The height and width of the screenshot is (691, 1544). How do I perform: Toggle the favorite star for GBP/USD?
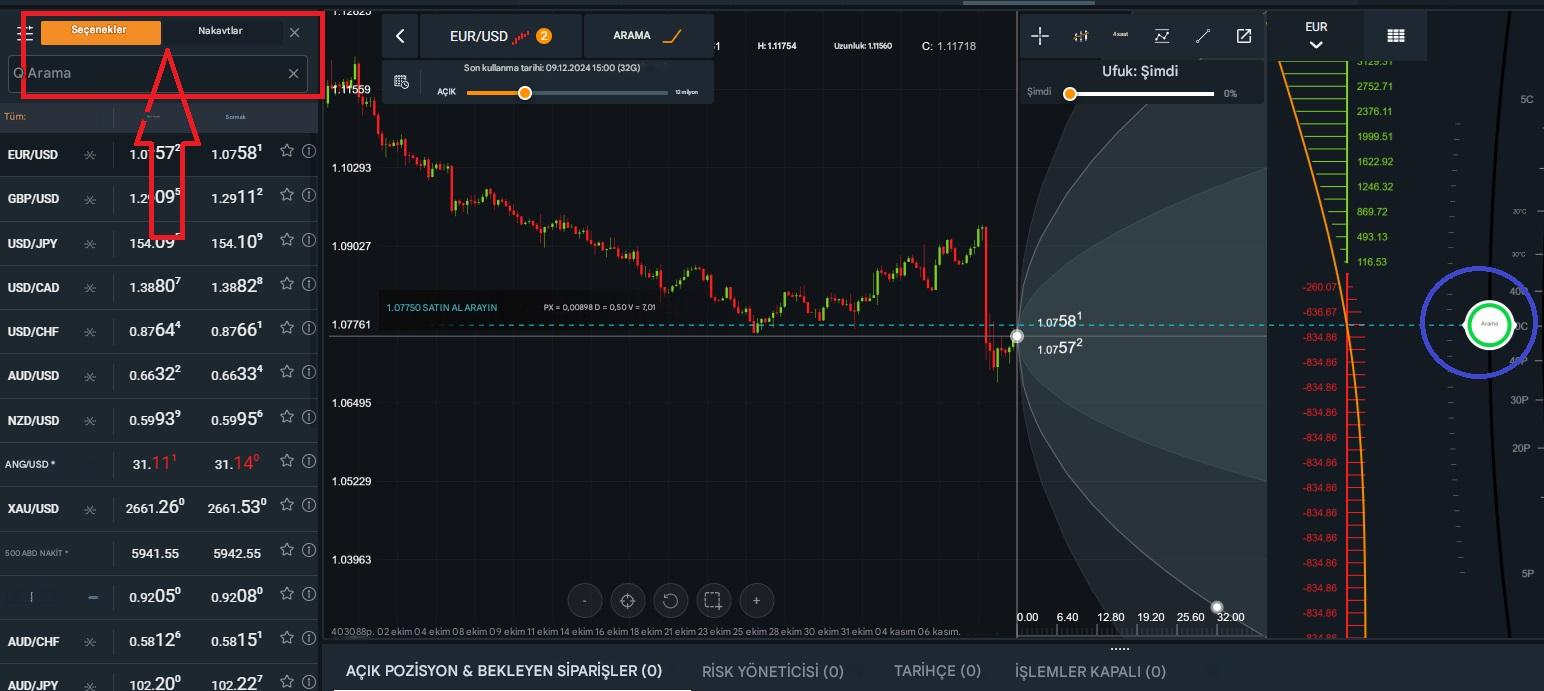pyautogui.click(x=287, y=196)
